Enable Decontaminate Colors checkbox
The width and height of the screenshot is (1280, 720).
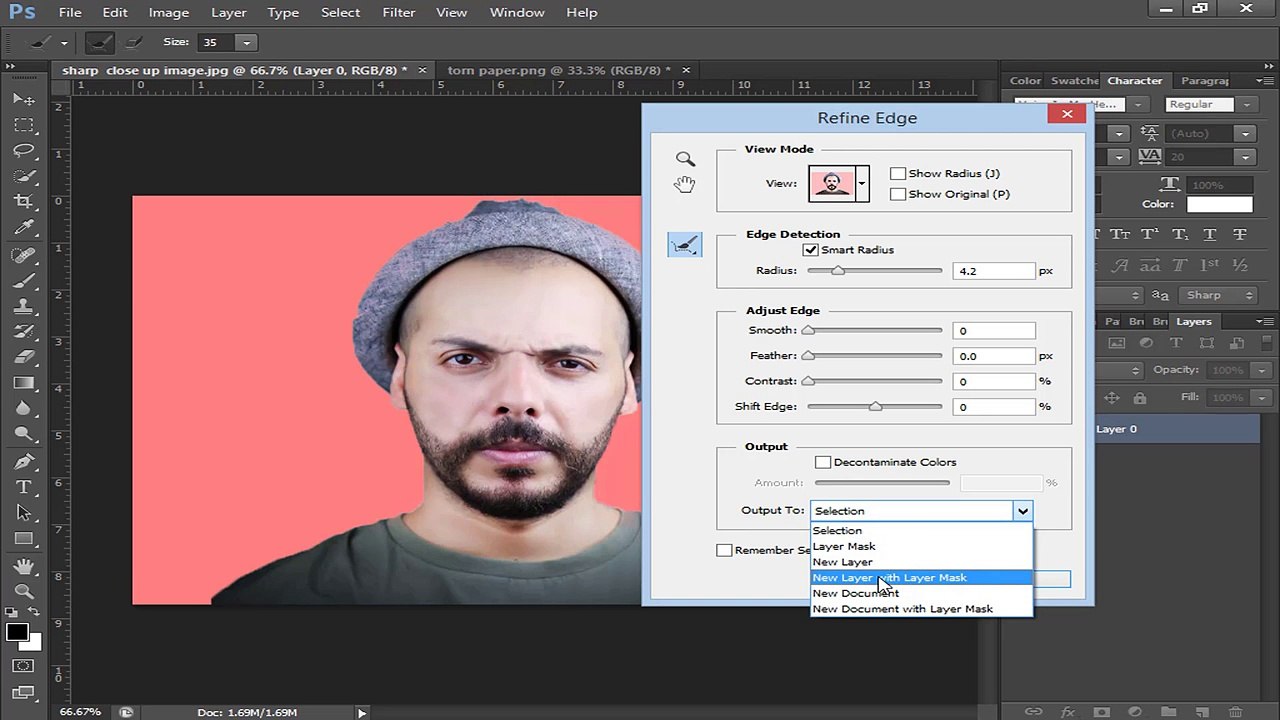823,462
